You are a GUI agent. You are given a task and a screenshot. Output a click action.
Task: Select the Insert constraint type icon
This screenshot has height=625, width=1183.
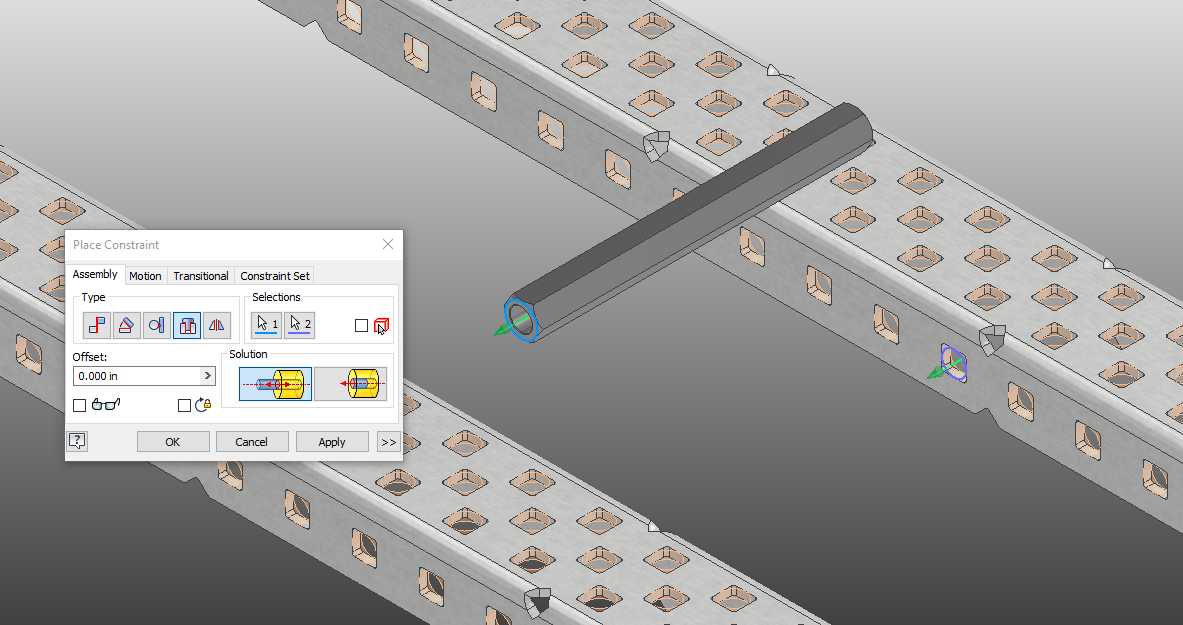point(187,325)
